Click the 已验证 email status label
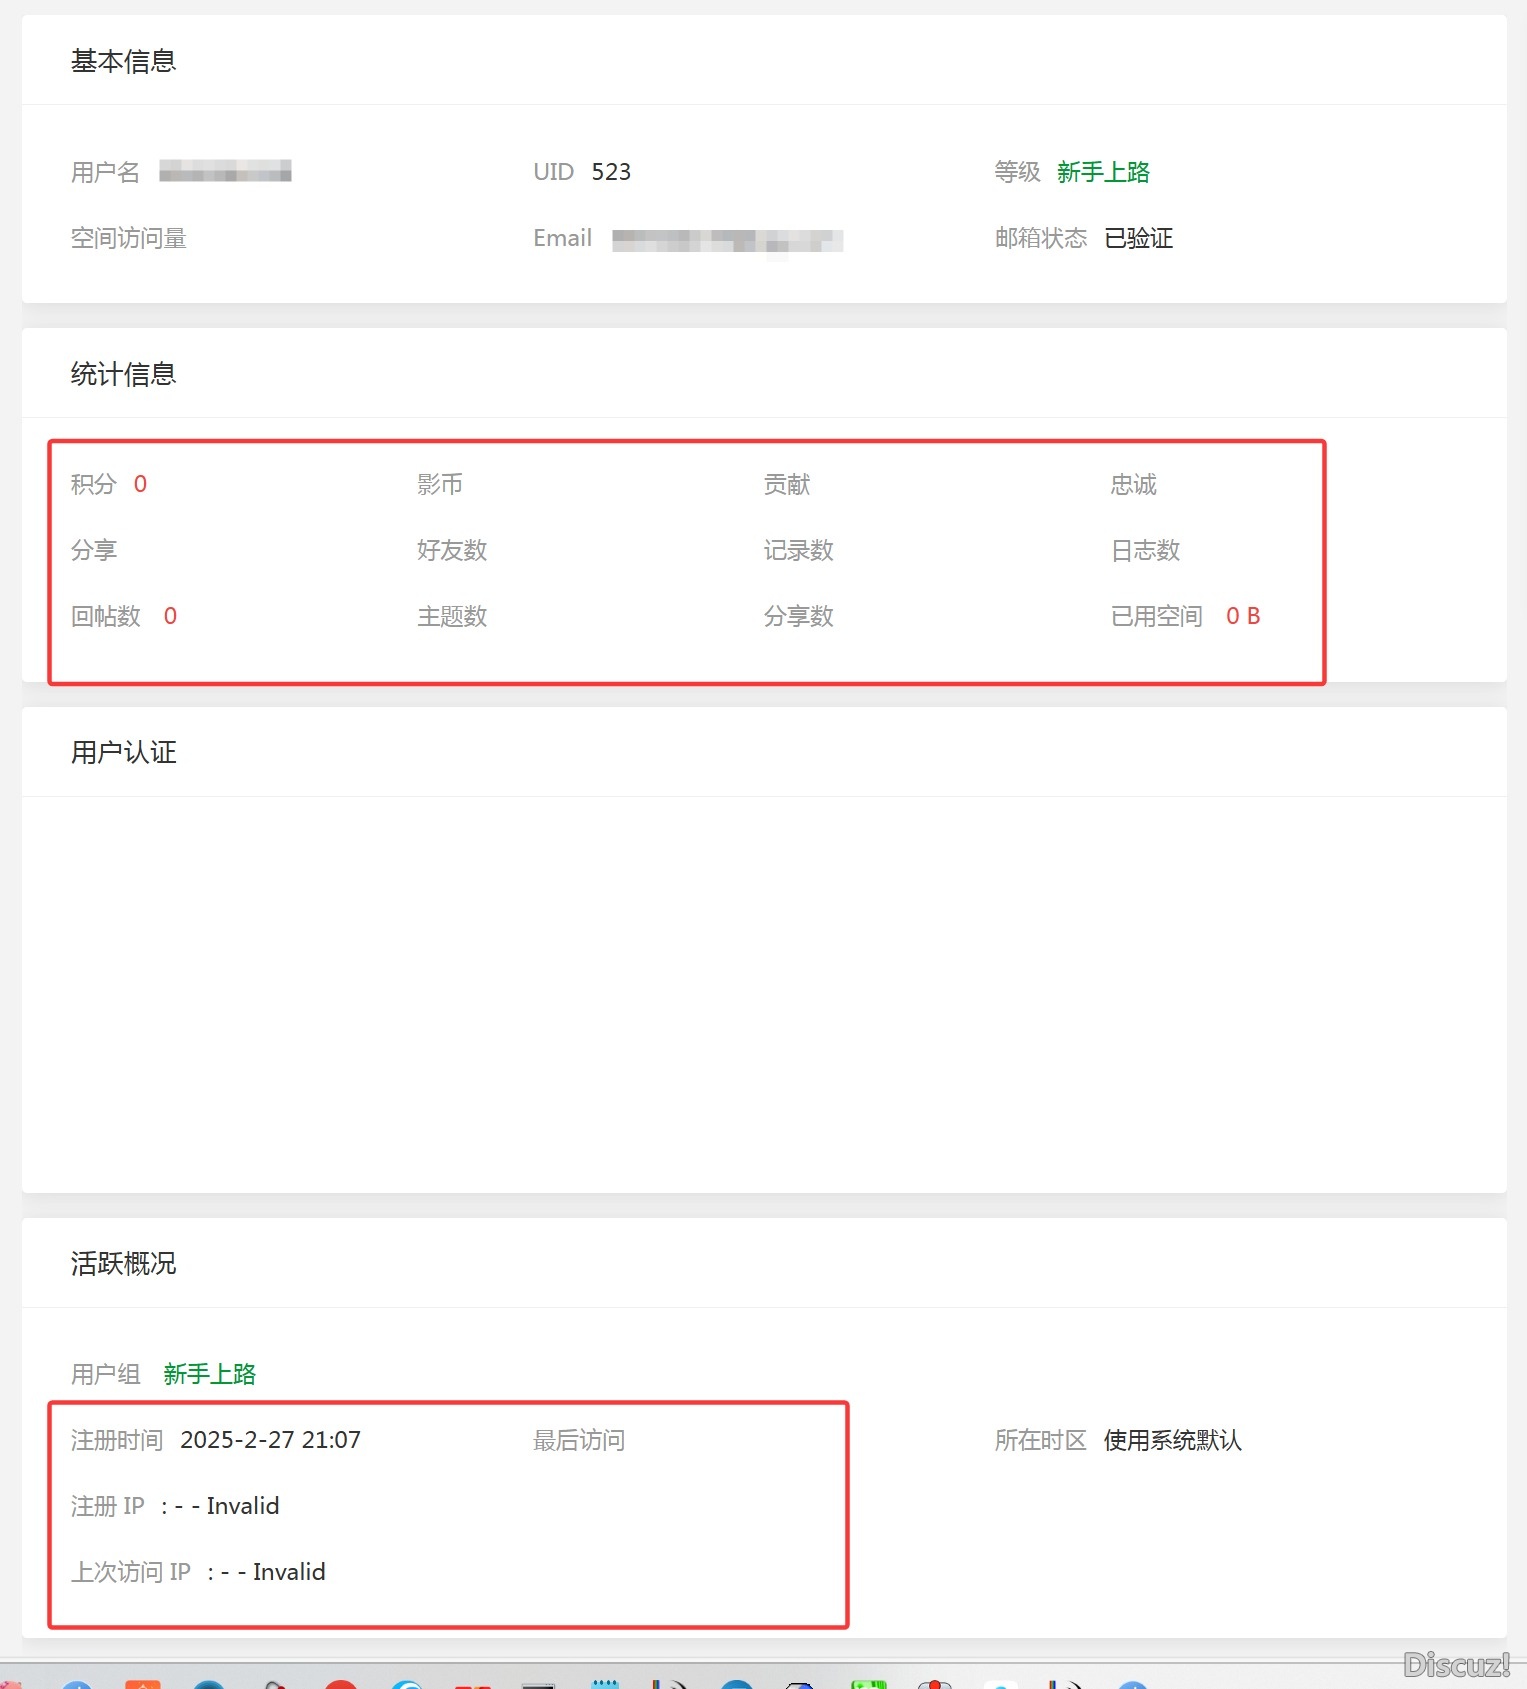Screen dimensions: 1527x1689 click(x=1139, y=238)
